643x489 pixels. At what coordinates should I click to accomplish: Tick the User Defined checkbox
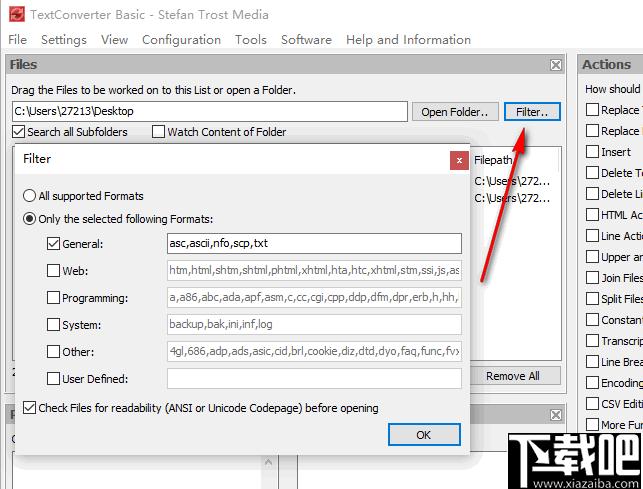coord(54,378)
